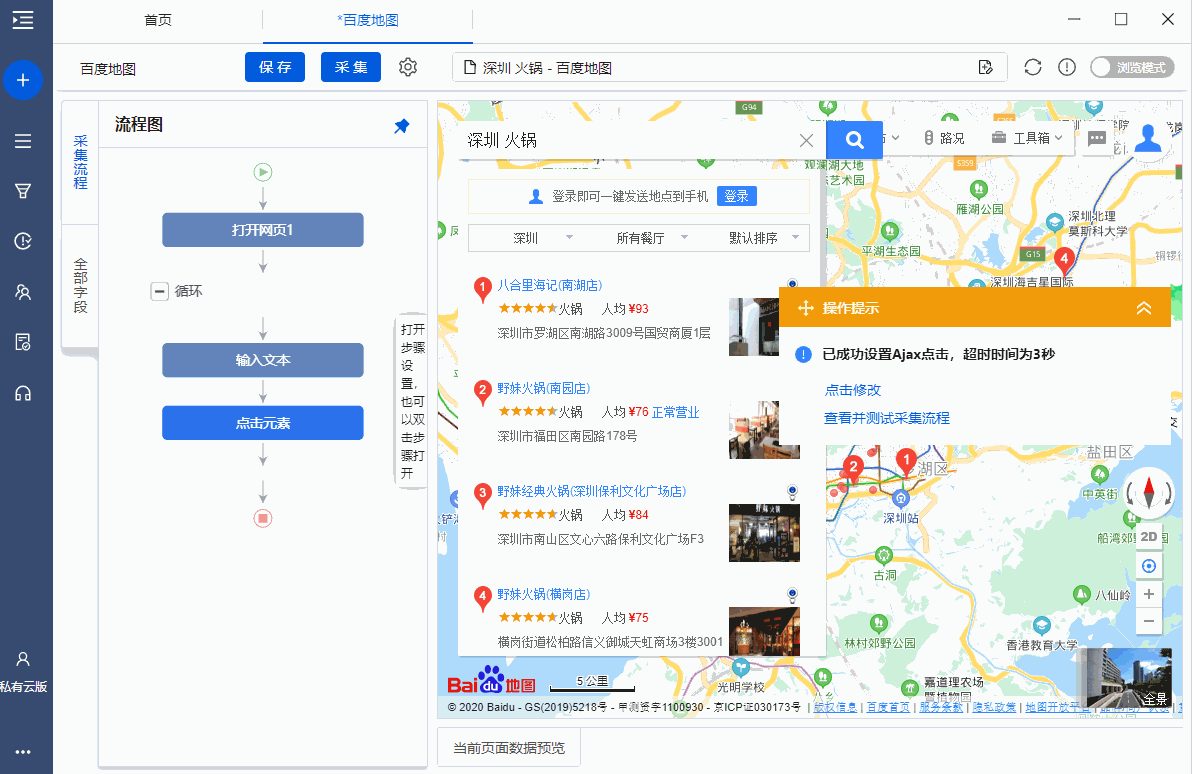Open the hamburger list icon in sidebar
The width and height of the screenshot is (1192, 774).
pos(23,141)
